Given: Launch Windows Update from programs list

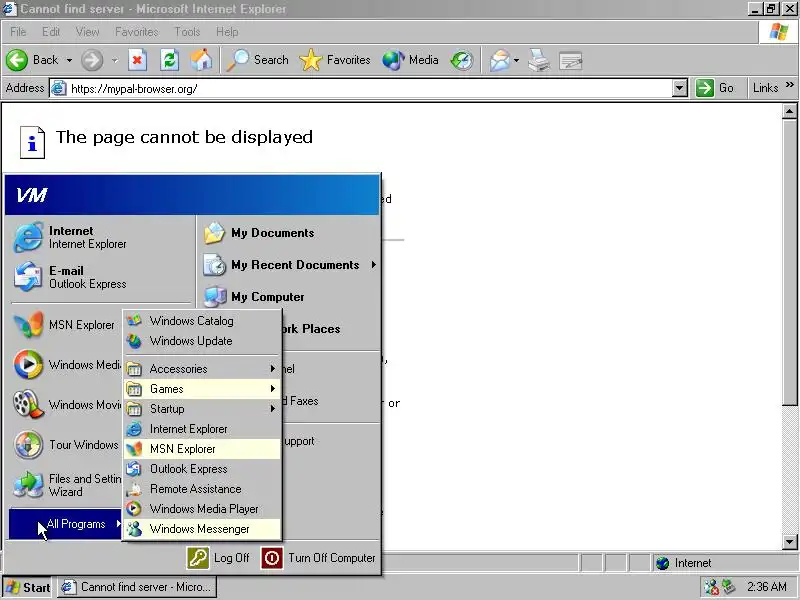Looking at the screenshot, I should 202,341.
